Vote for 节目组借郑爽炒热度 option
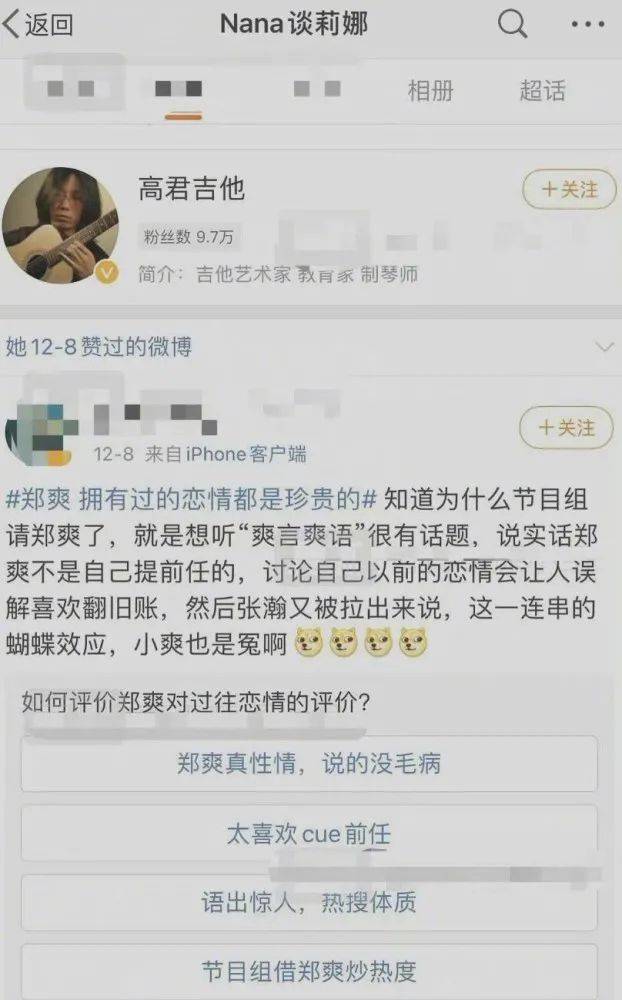The image size is (622, 1000). [x=309, y=971]
